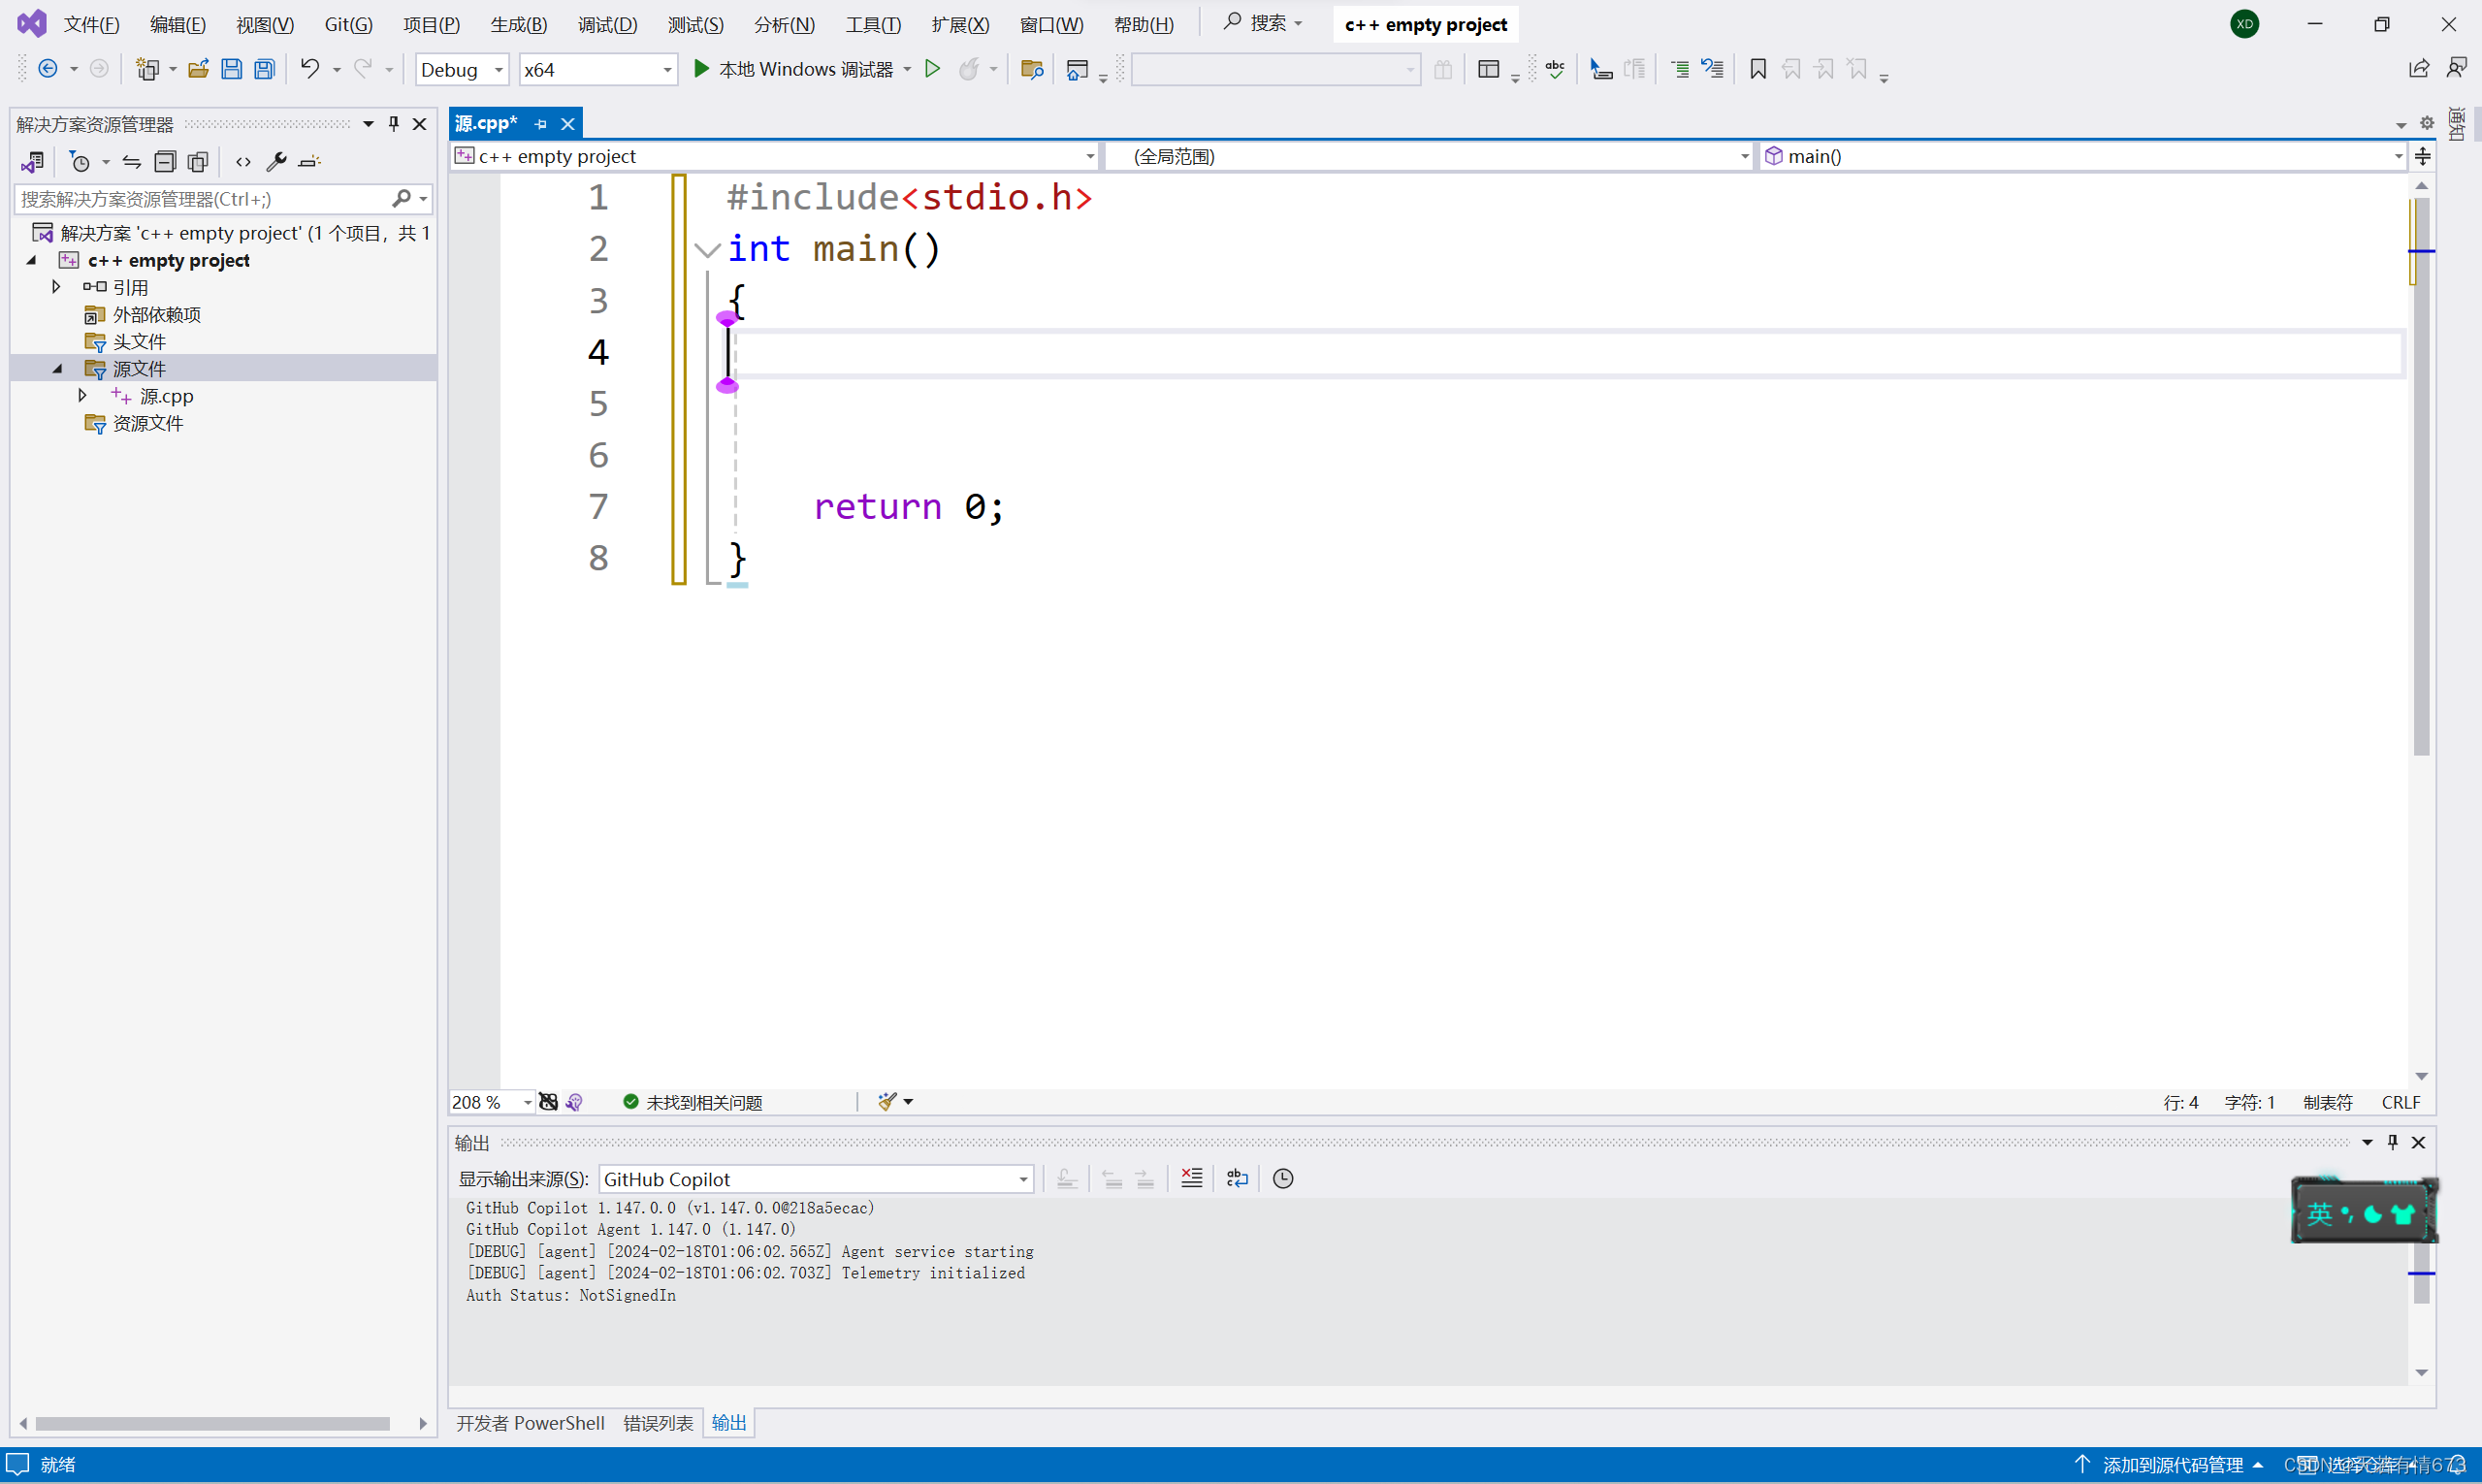This screenshot has height=1484, width=2482.
Task: Open the Debug configuration dropdown
Action: 497,70
